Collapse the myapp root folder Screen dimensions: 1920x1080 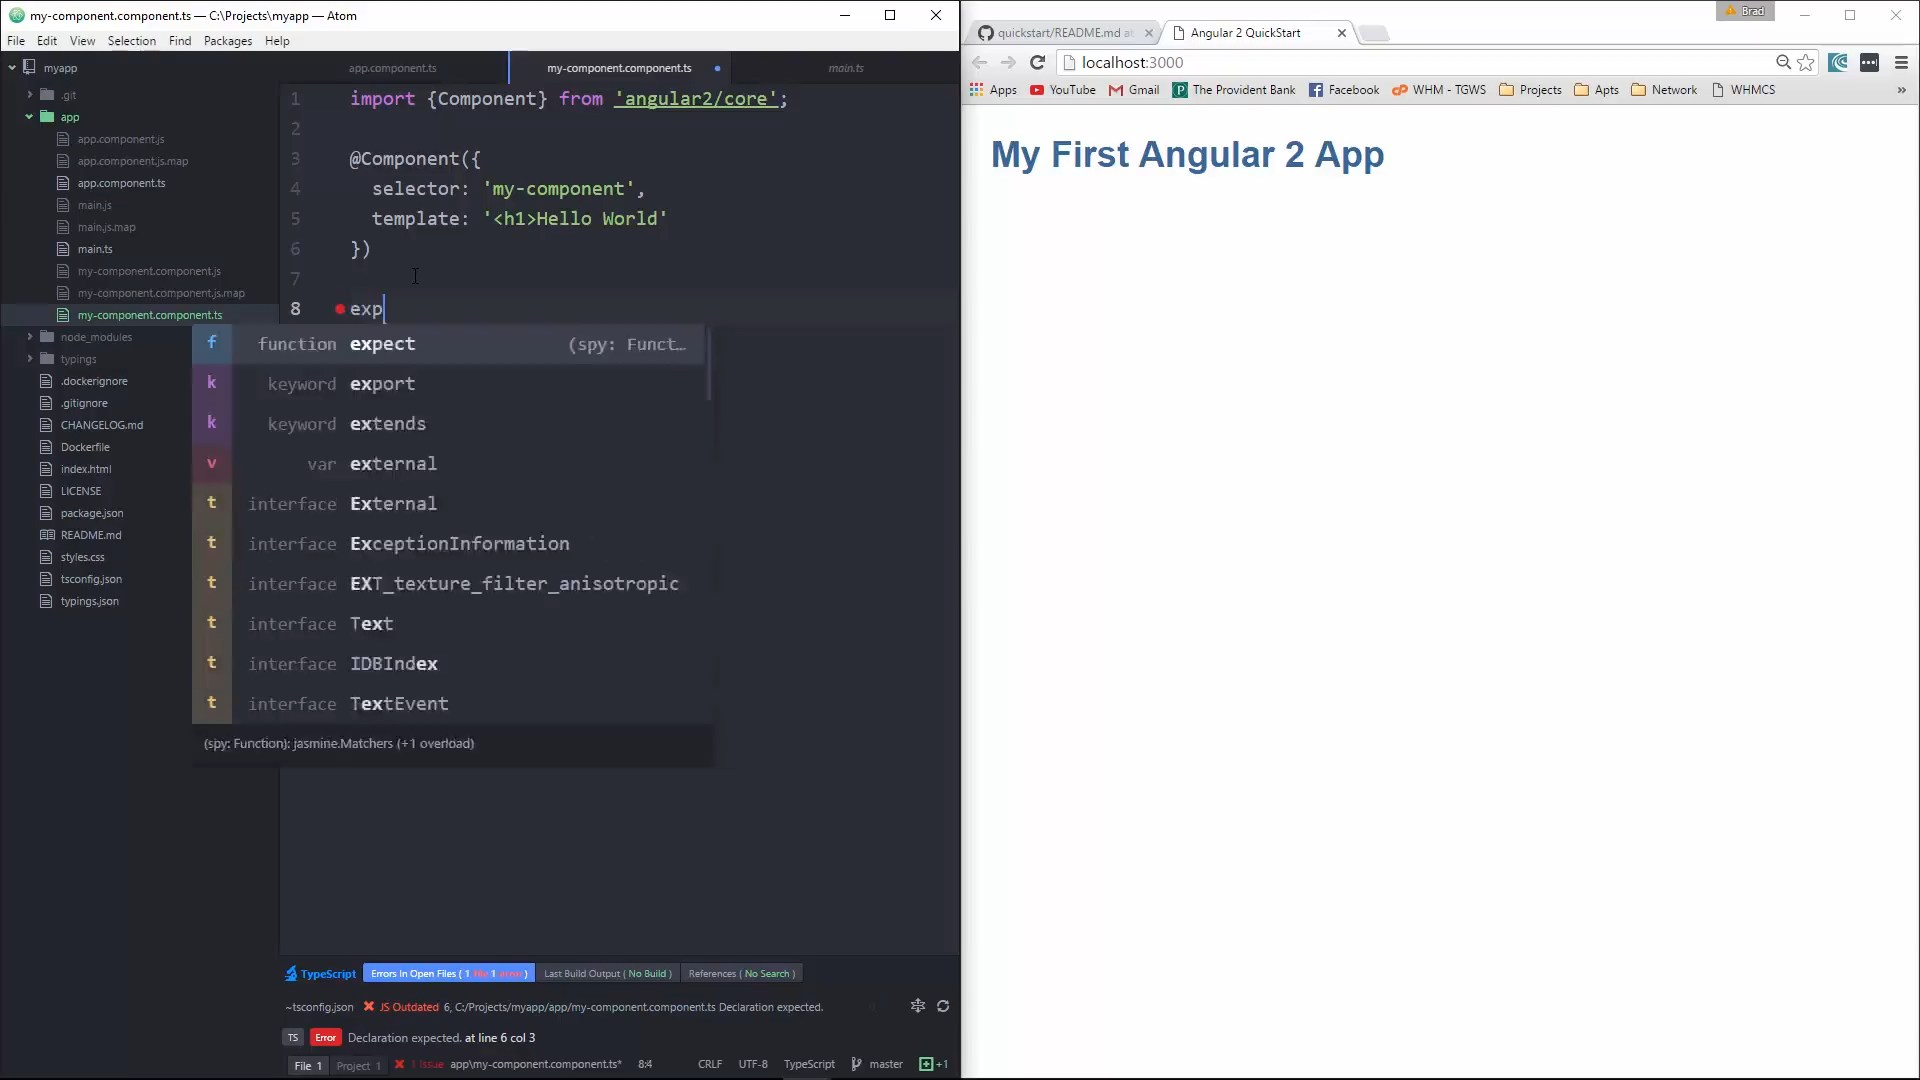coord(12,68)
